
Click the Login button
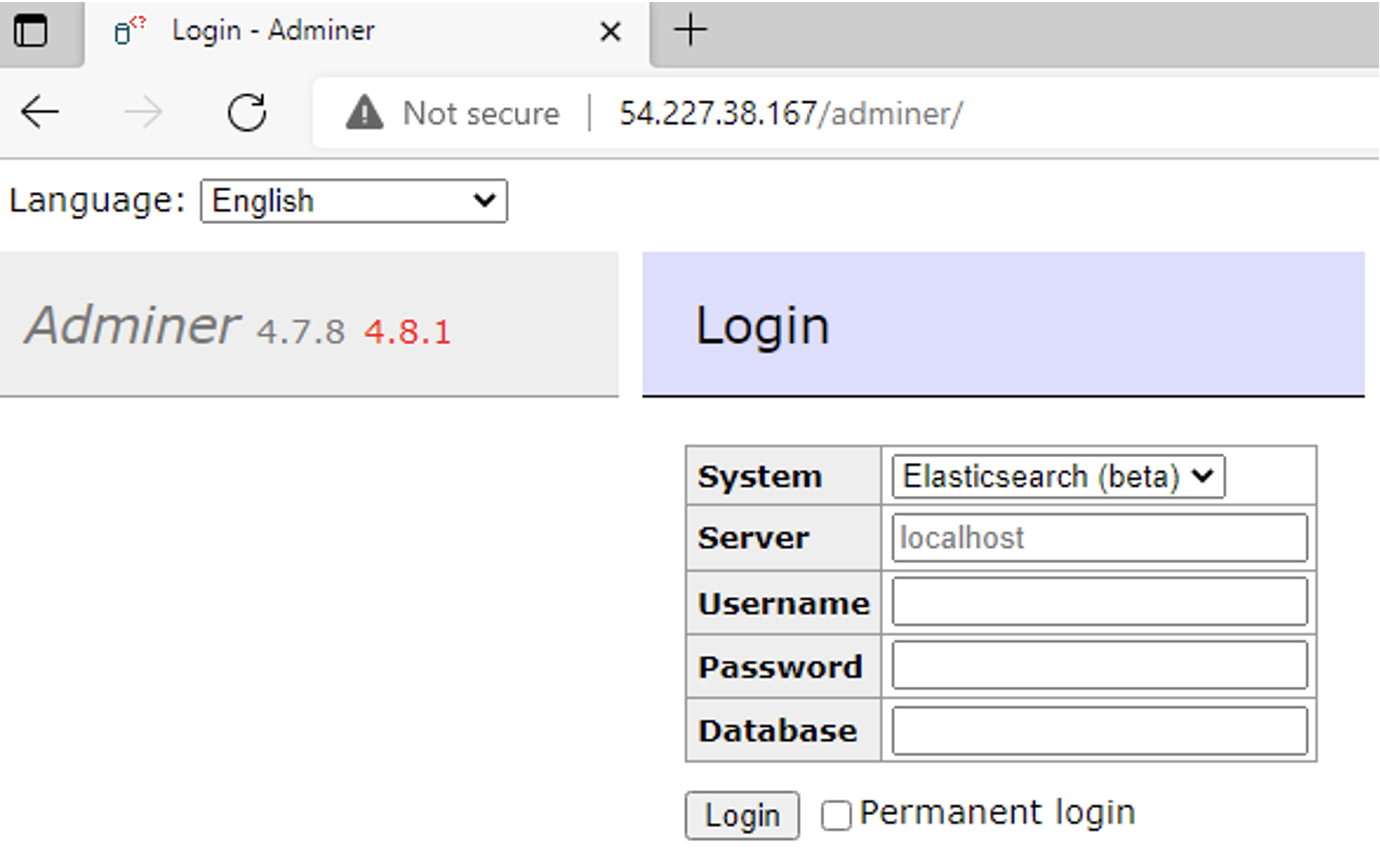[x=742, y=816]
